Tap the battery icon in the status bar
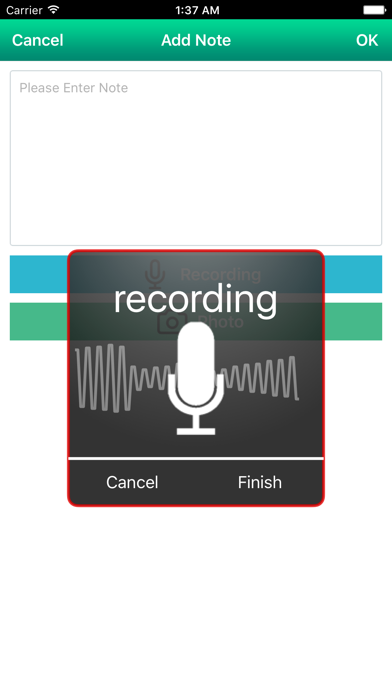This screenshot has height=696, width=392. click(x=374, y=10)
